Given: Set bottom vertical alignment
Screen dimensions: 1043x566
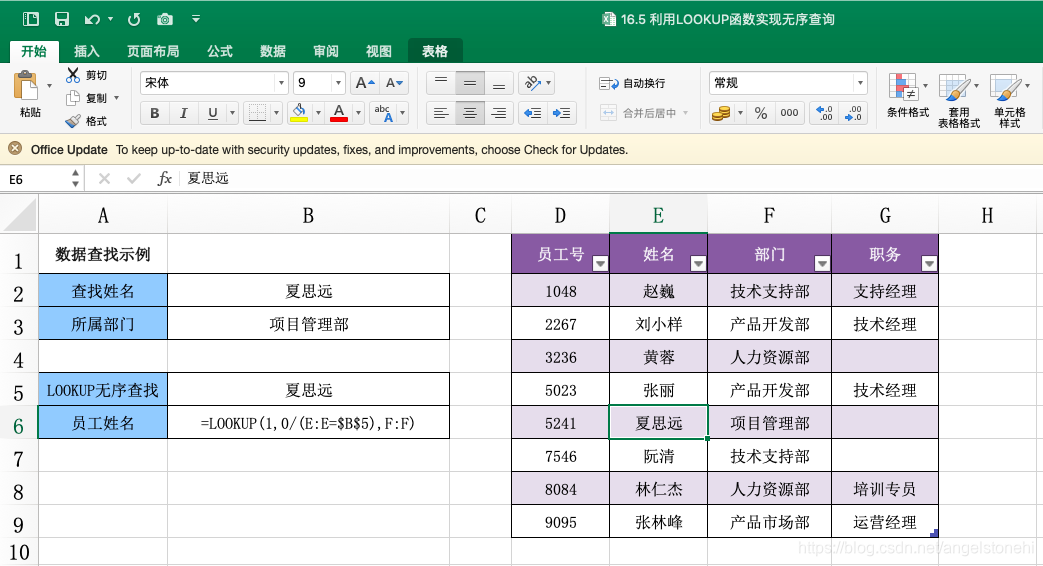Looking at the screenshot, I should pyautogui.click(x=499, y=82).
